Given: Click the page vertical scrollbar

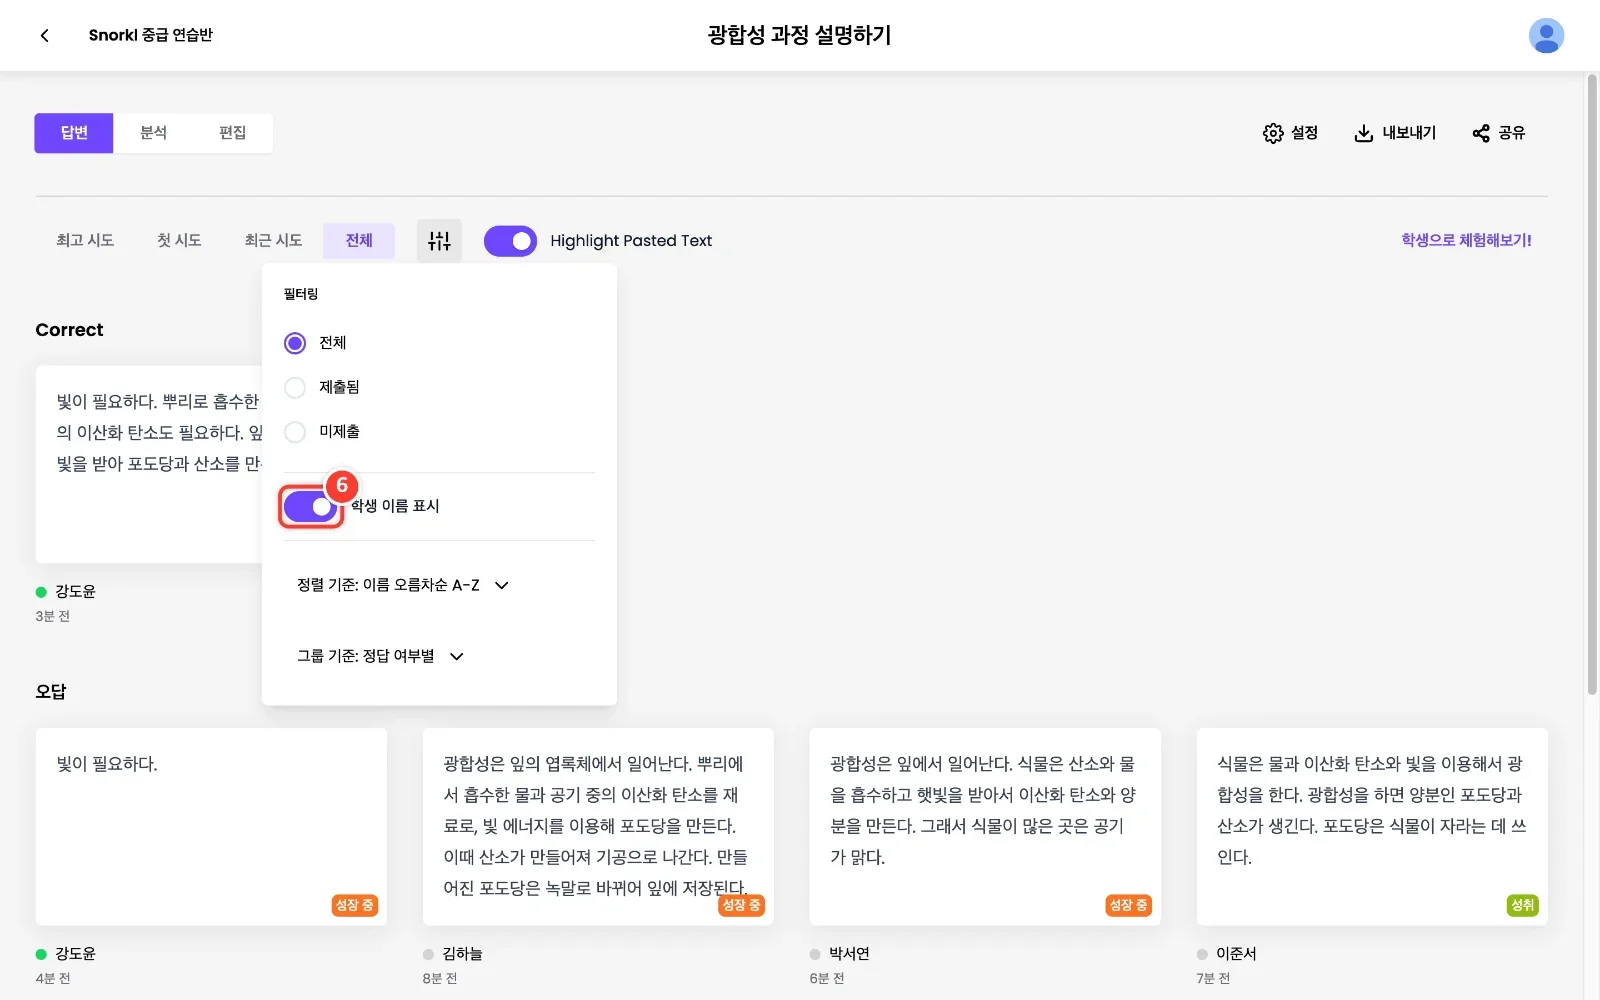Looking at the screenshot, I should (1592, 385).
